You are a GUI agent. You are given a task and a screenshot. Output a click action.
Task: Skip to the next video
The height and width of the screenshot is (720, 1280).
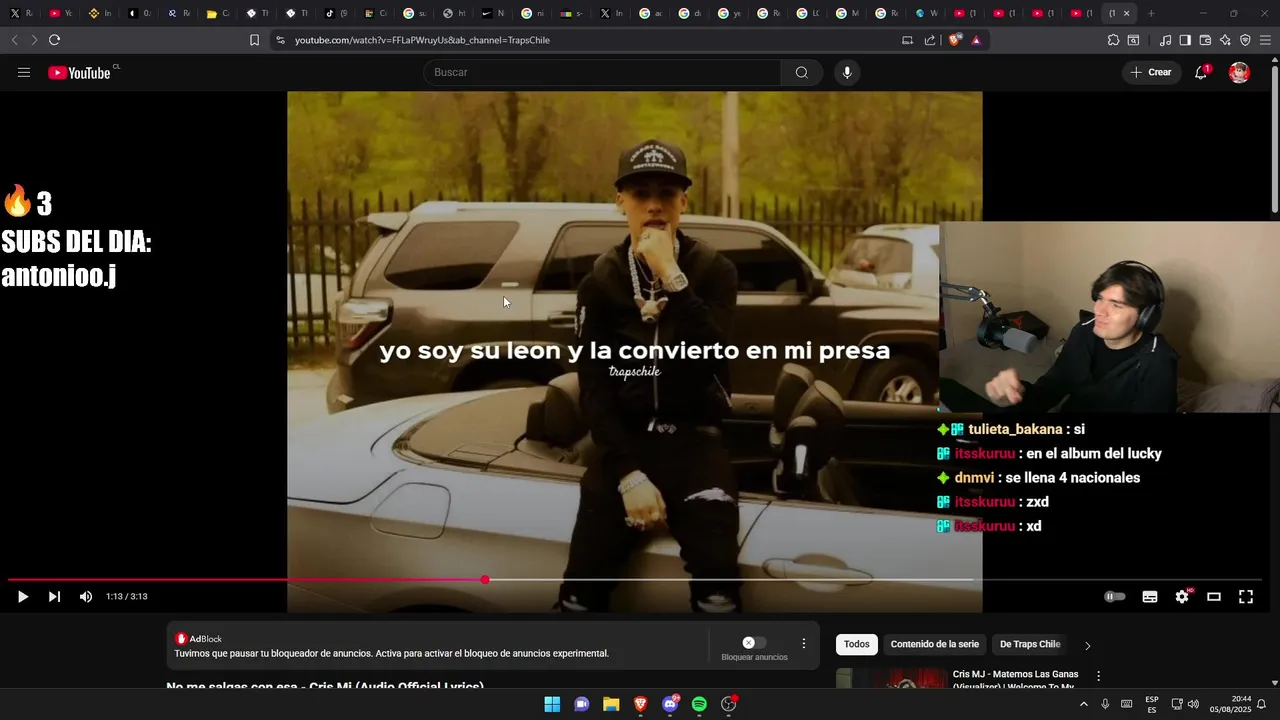[x=54, y=597]
